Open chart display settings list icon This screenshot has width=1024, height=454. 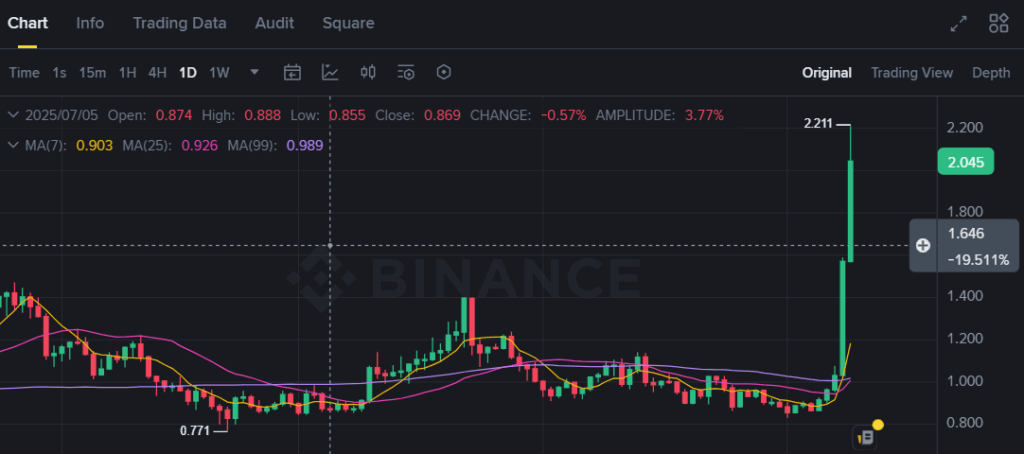[406, 72]
